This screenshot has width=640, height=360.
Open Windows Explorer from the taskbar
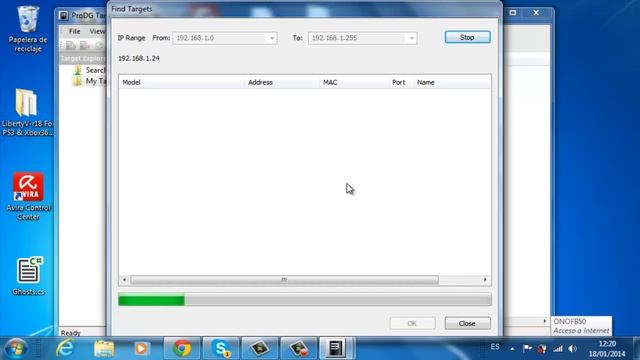pyautogui.click(x=104, y=349)
